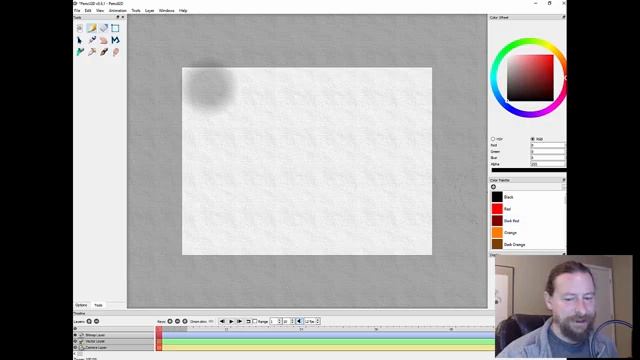
Task: Pick a shade in the color square
Action: 530,78
